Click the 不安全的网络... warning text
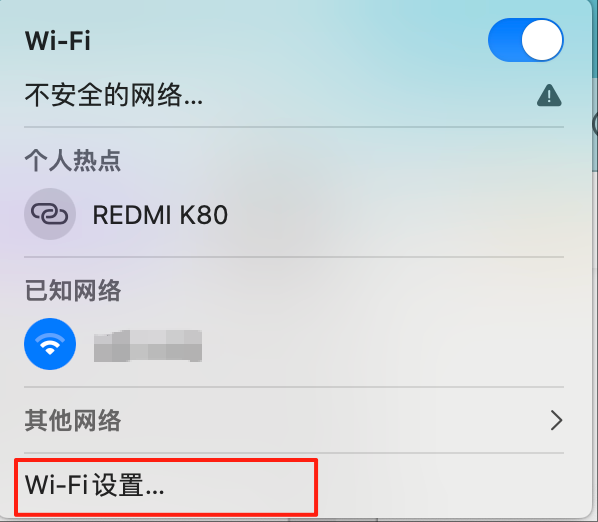Screen dimensions: 598x522 [x=114, y=95]
